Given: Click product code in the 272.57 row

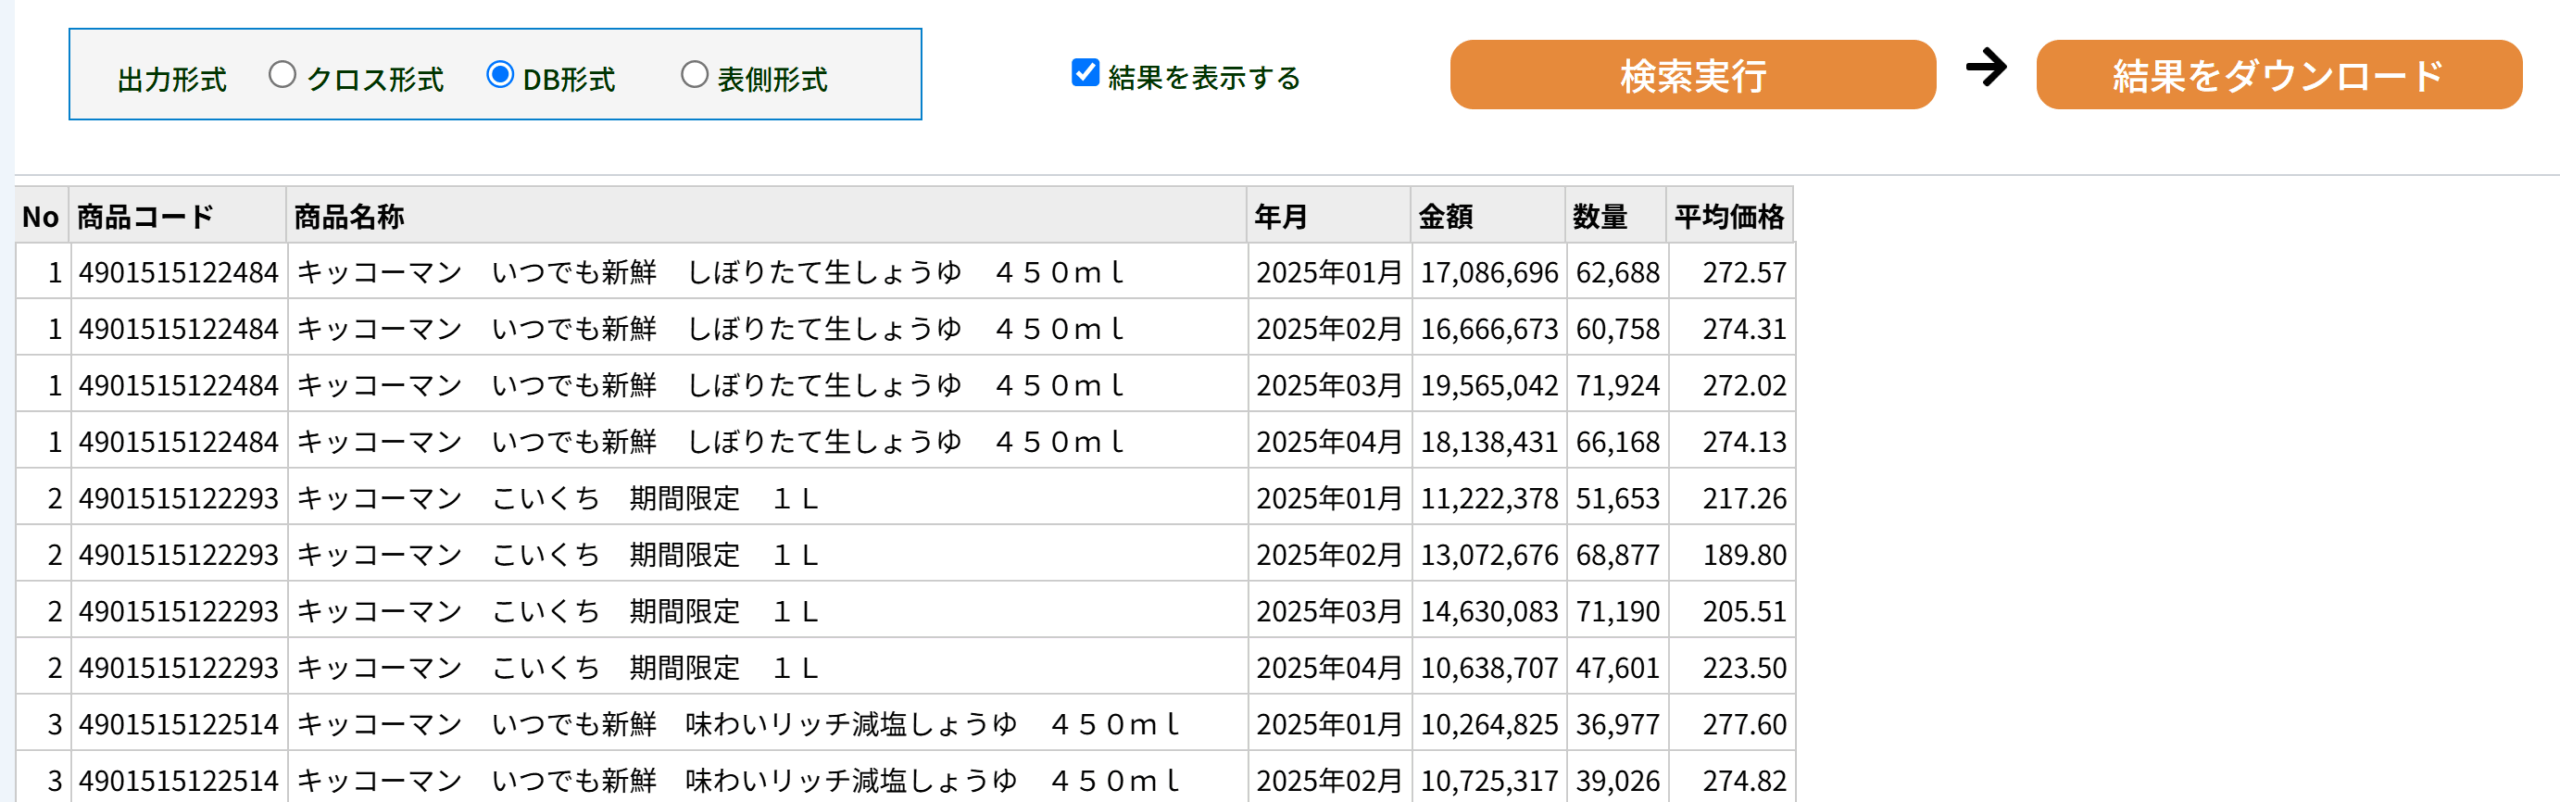Looking at the screenshot, I should point(179,272).
